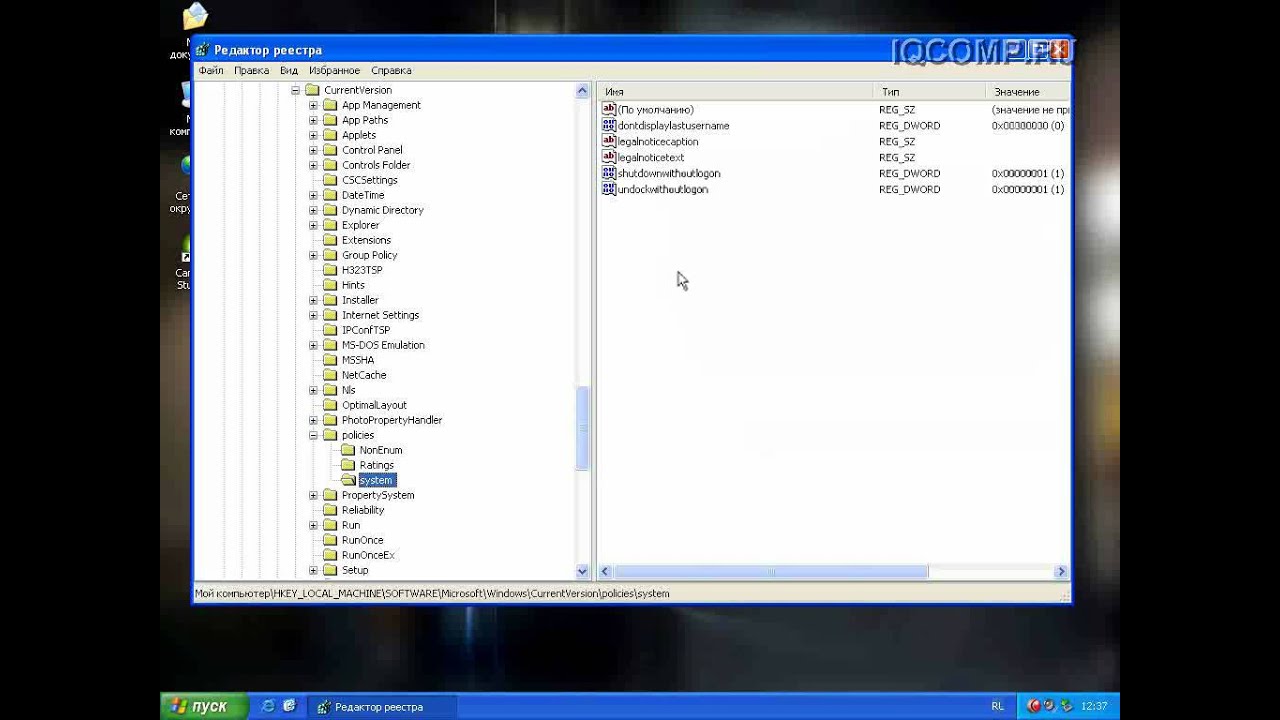
Task: Select the Controls Folder key
Action: pos(376,165)
